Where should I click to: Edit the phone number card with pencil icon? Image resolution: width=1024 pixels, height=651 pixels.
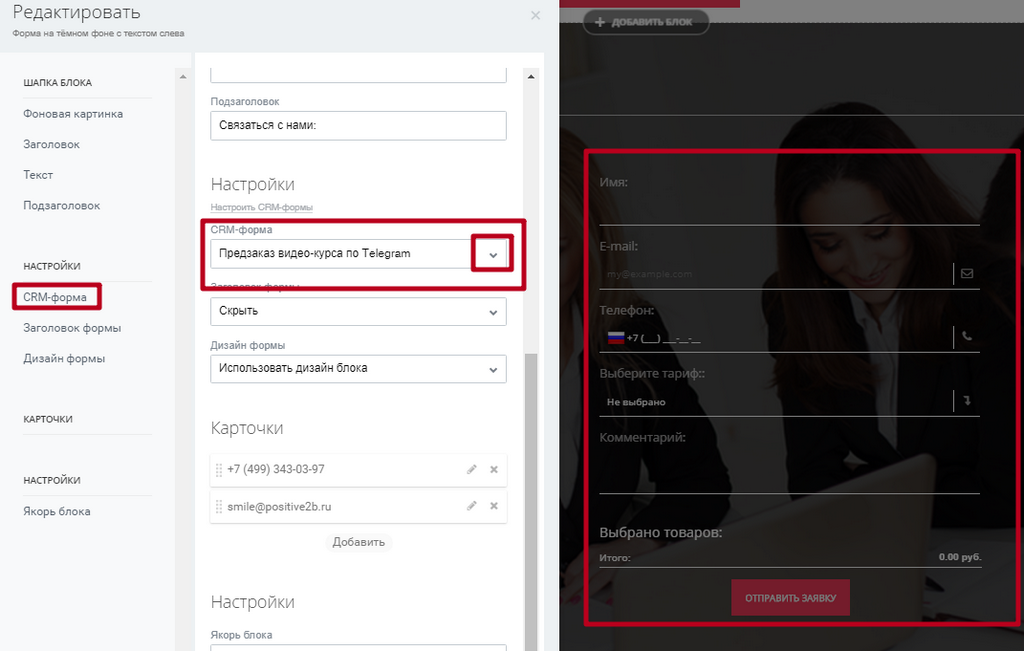pos(472,469)
